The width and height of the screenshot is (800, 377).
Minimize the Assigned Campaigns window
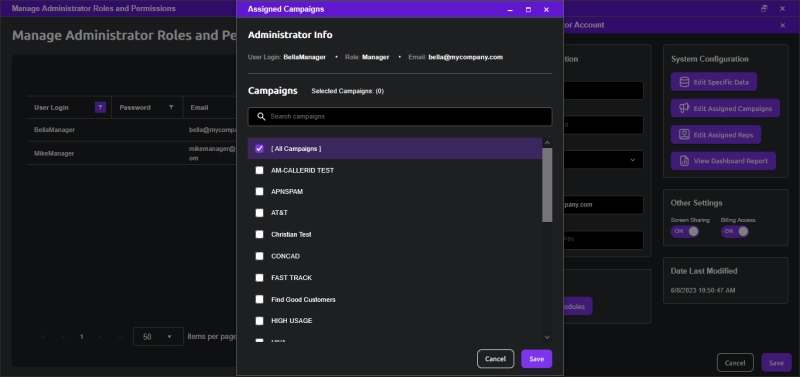coord(510,10)
